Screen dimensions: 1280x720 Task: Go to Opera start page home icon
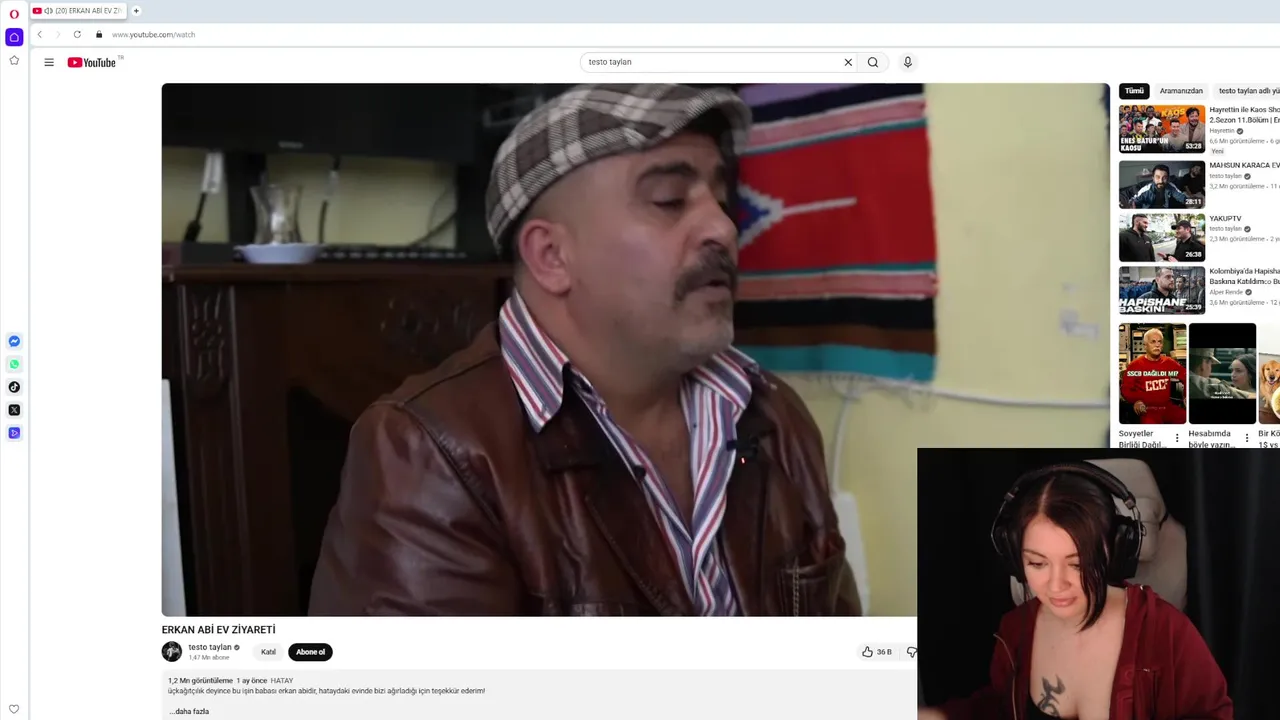(x=14, y=37)
